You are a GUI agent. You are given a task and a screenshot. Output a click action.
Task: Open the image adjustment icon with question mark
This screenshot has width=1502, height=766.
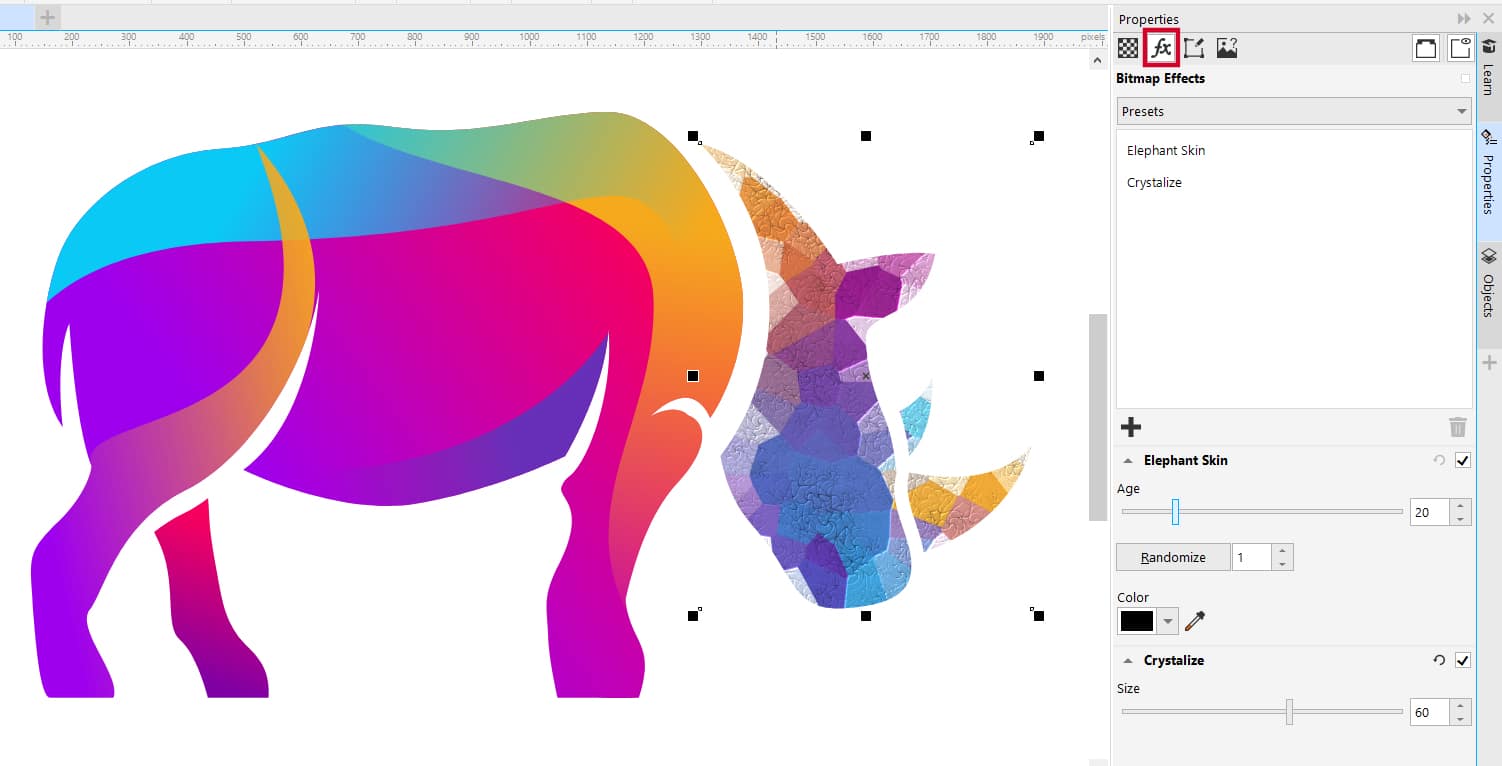point(1227,47)
